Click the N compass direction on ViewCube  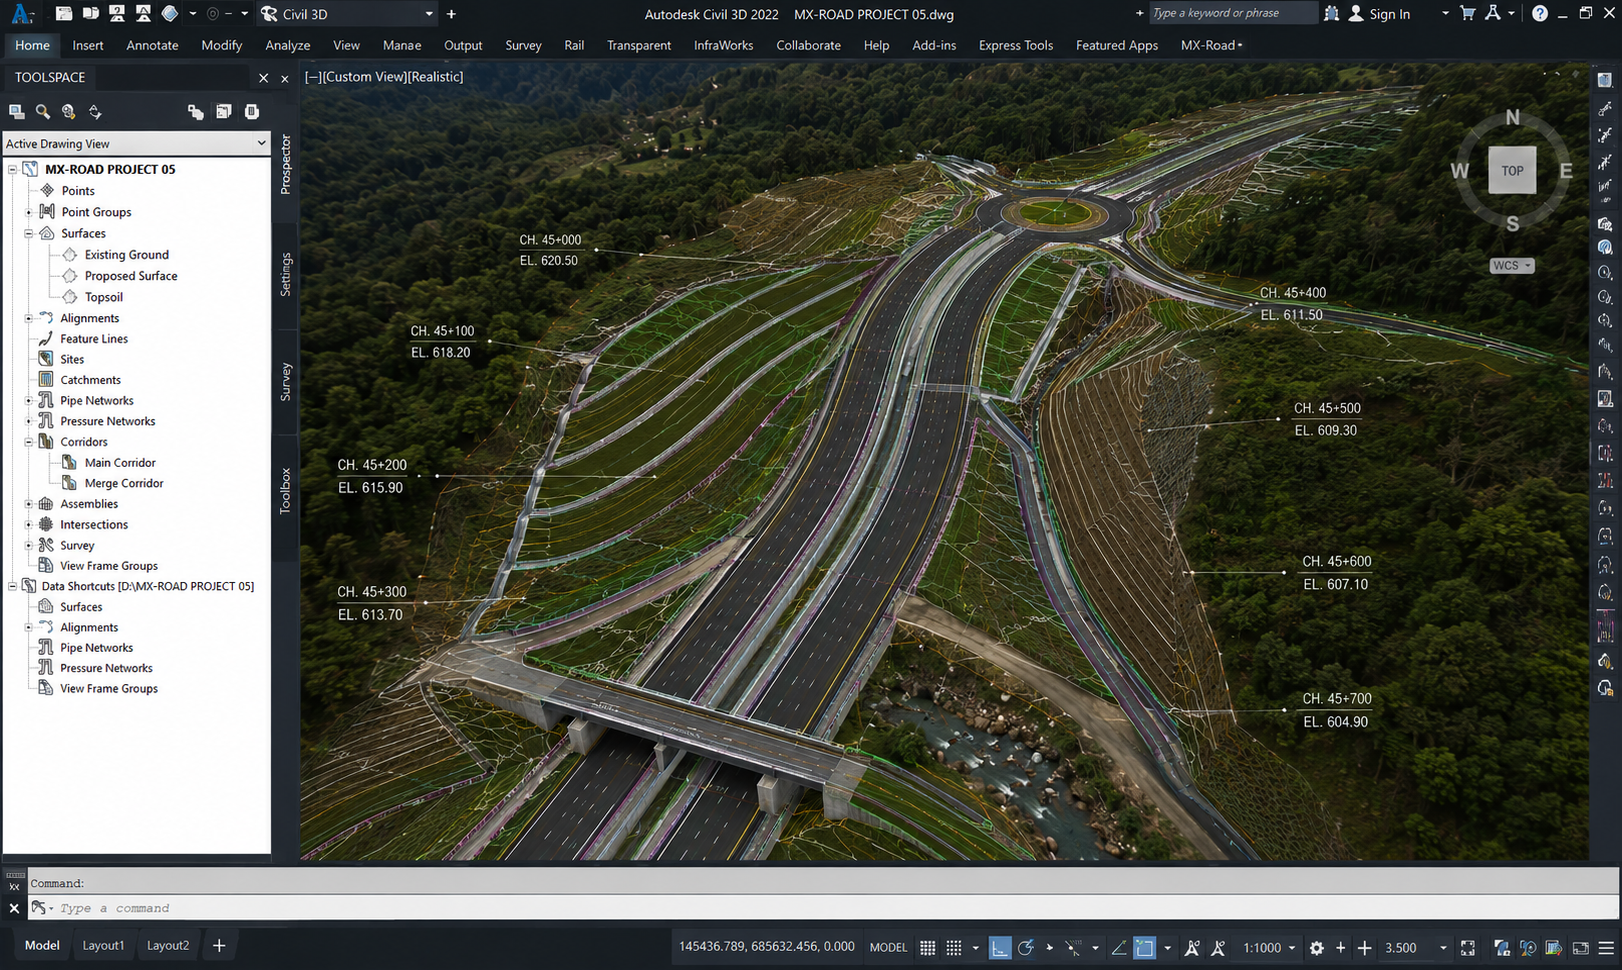(1512, 118)
